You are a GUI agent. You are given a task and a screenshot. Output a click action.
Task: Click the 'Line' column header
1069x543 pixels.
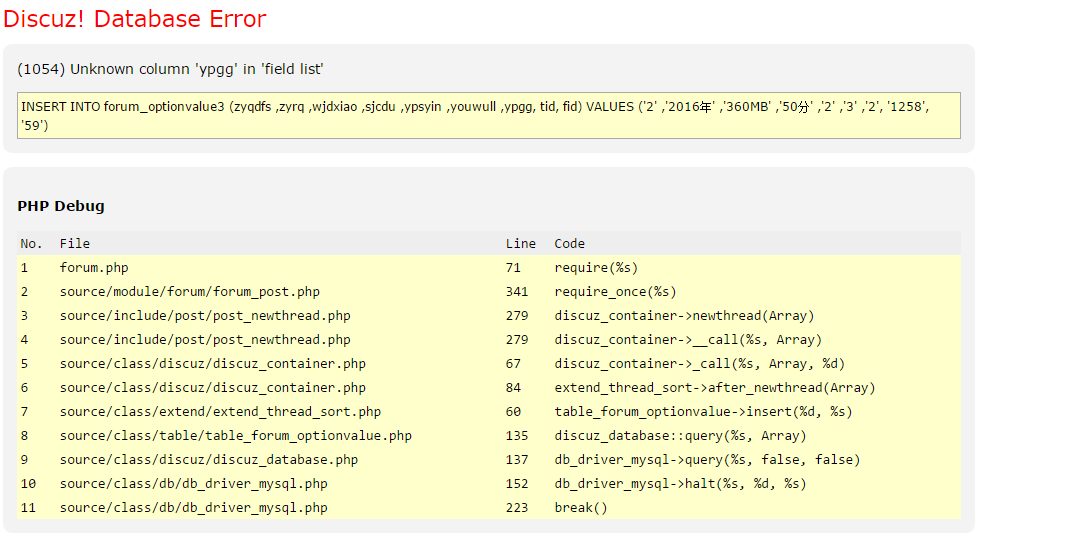521,244
